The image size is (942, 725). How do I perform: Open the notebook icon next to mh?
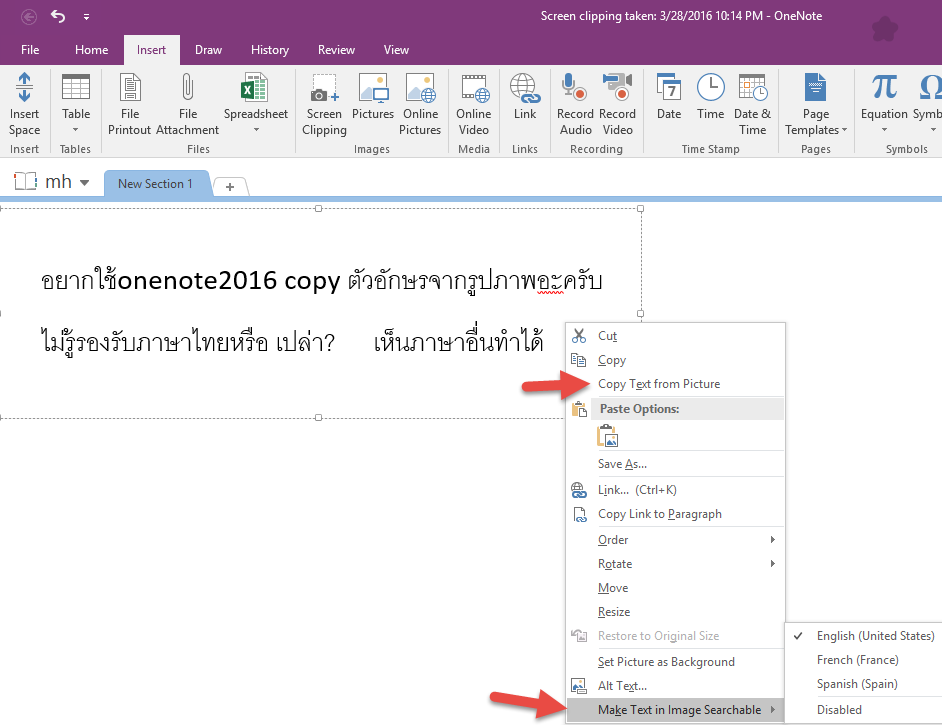pos(25,181)
